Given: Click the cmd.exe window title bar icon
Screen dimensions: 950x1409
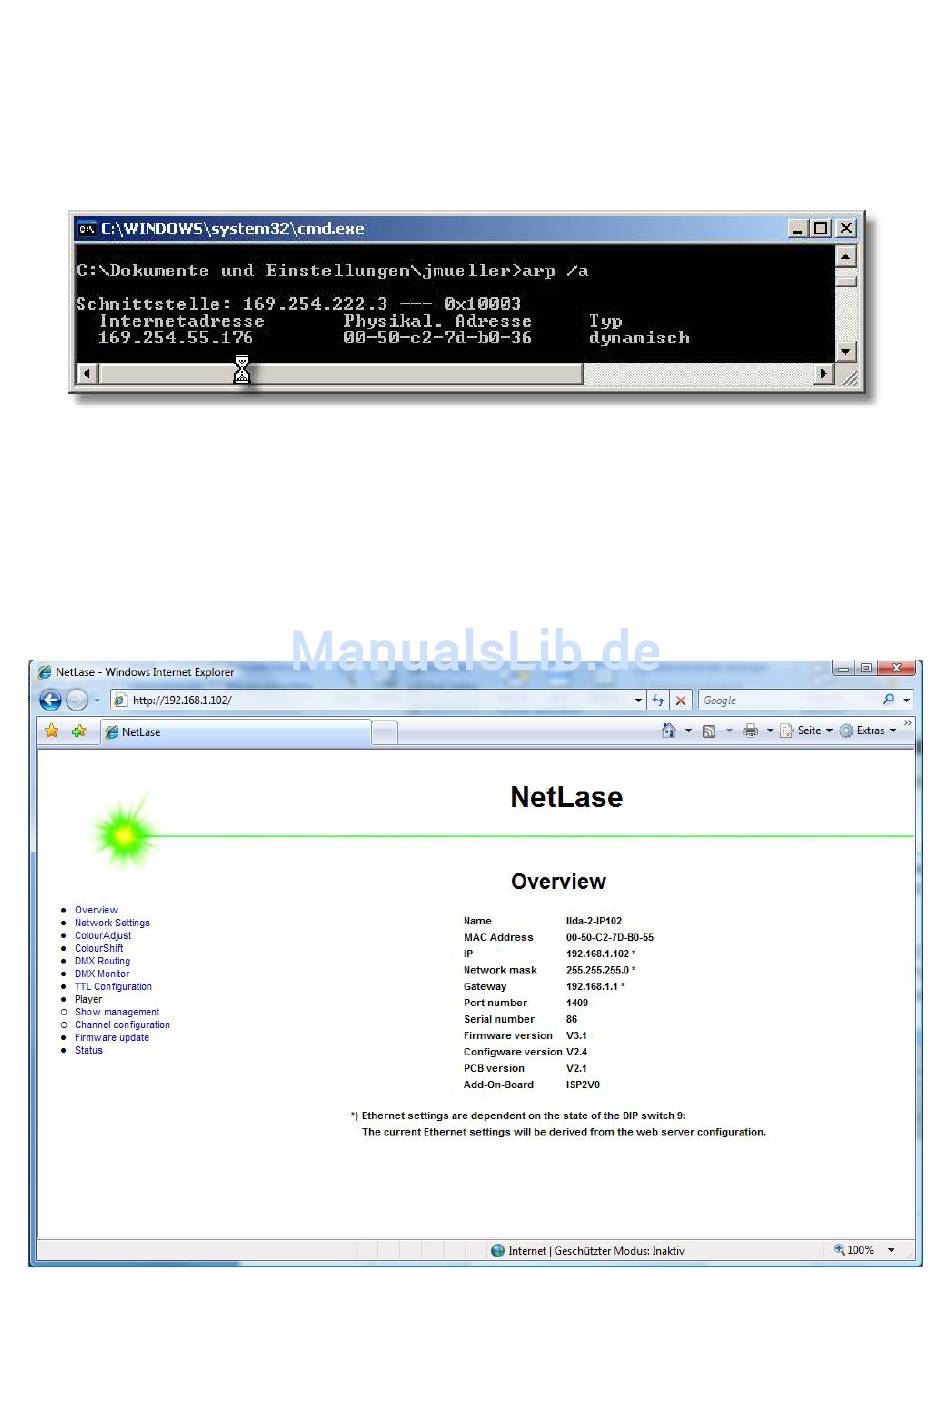Looking at the screenshot, I should 87,229.
